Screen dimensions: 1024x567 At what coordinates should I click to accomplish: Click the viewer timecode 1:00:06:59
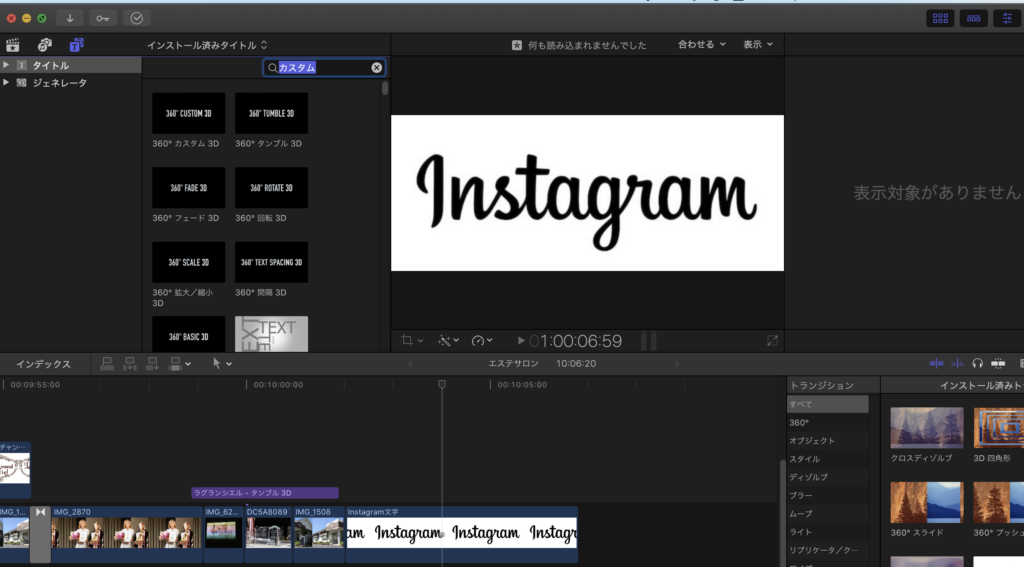[x=576, y=341]
